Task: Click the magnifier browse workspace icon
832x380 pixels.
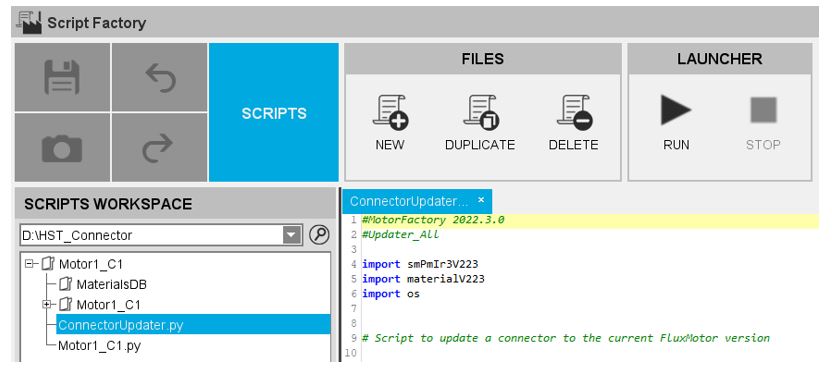Action: click(319, 235)
